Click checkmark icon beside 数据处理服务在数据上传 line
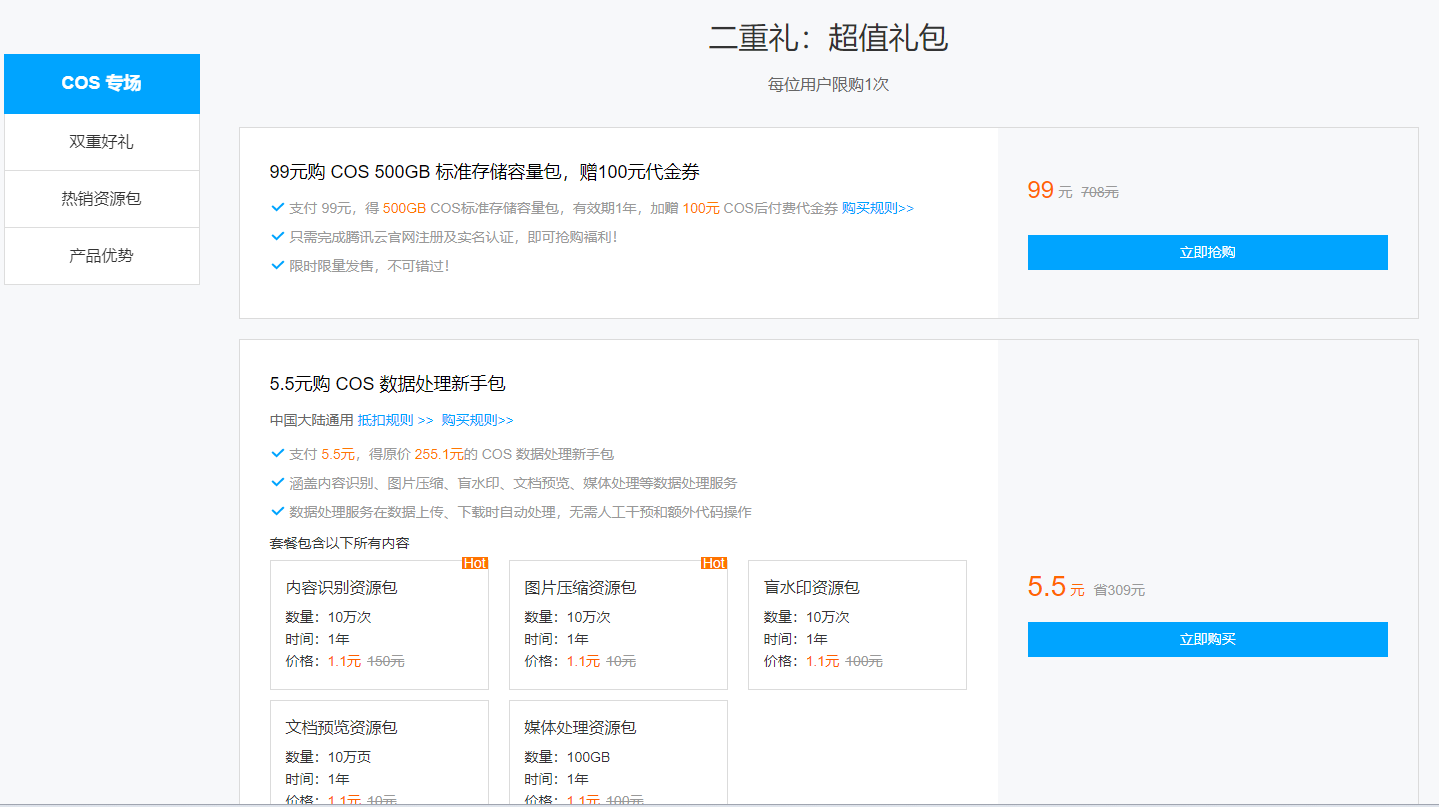Screen dimensions: 1439x807 (278, 511)
